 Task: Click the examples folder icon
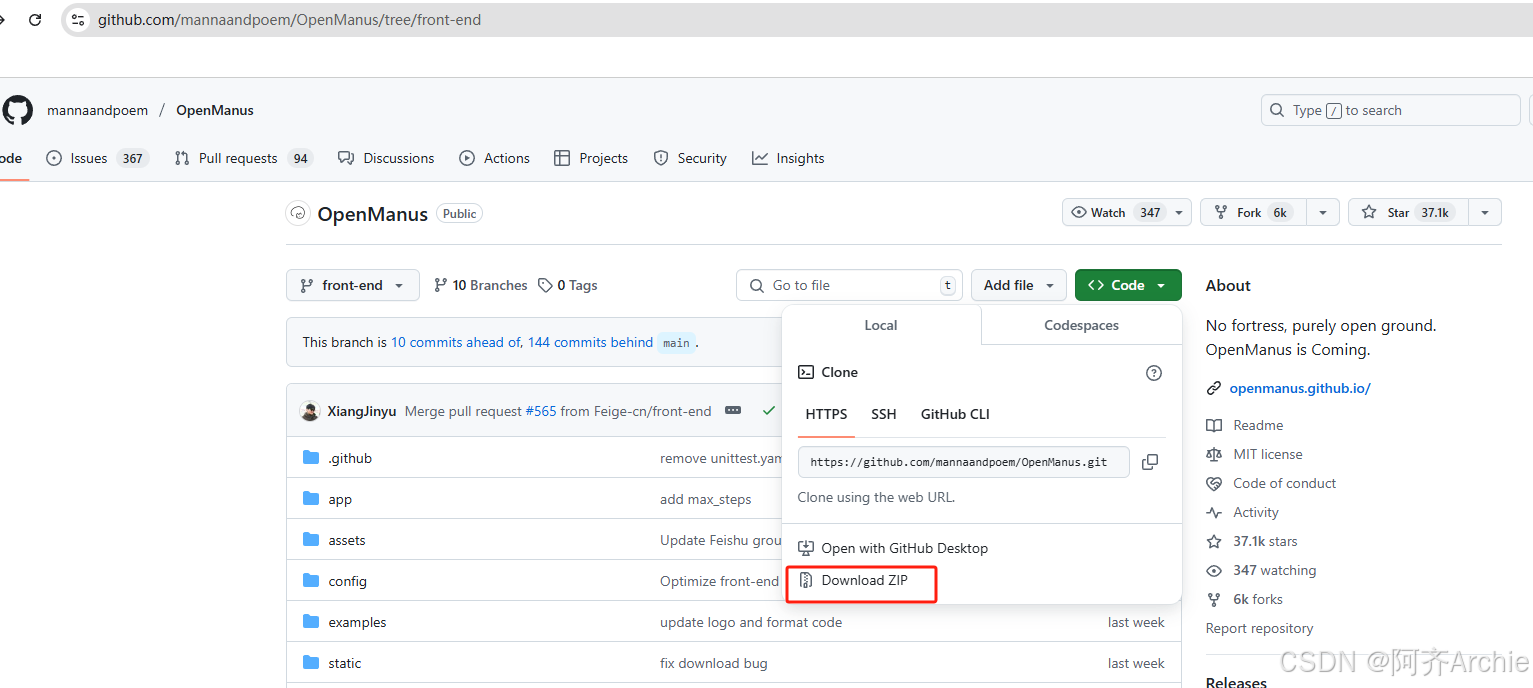tap(311, 622)
